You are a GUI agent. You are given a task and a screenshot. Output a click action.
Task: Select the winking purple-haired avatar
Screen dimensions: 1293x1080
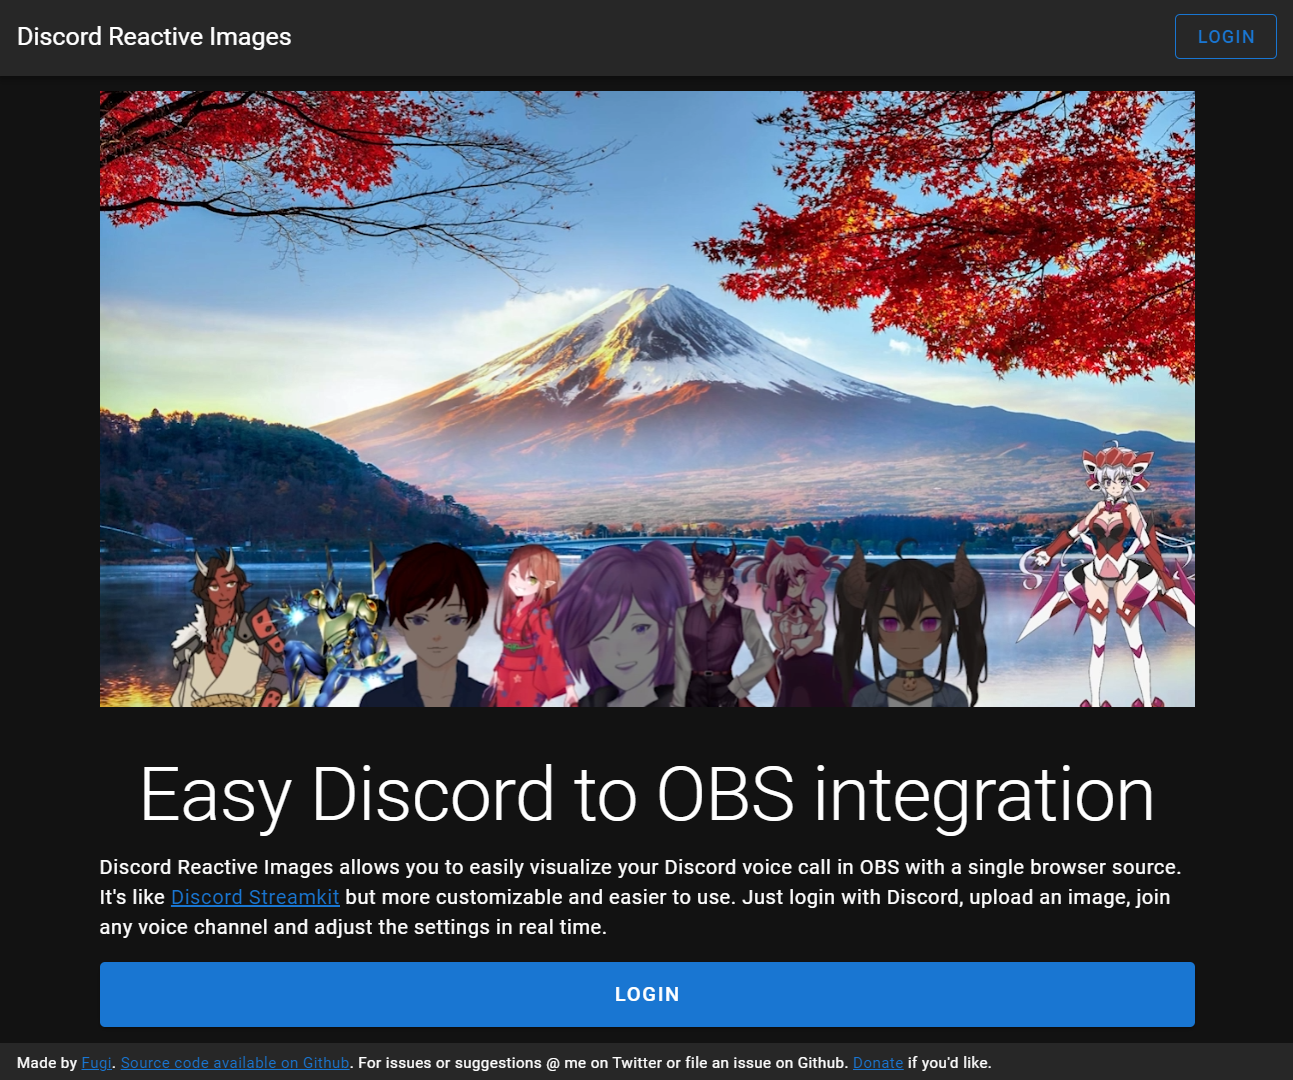615,630
